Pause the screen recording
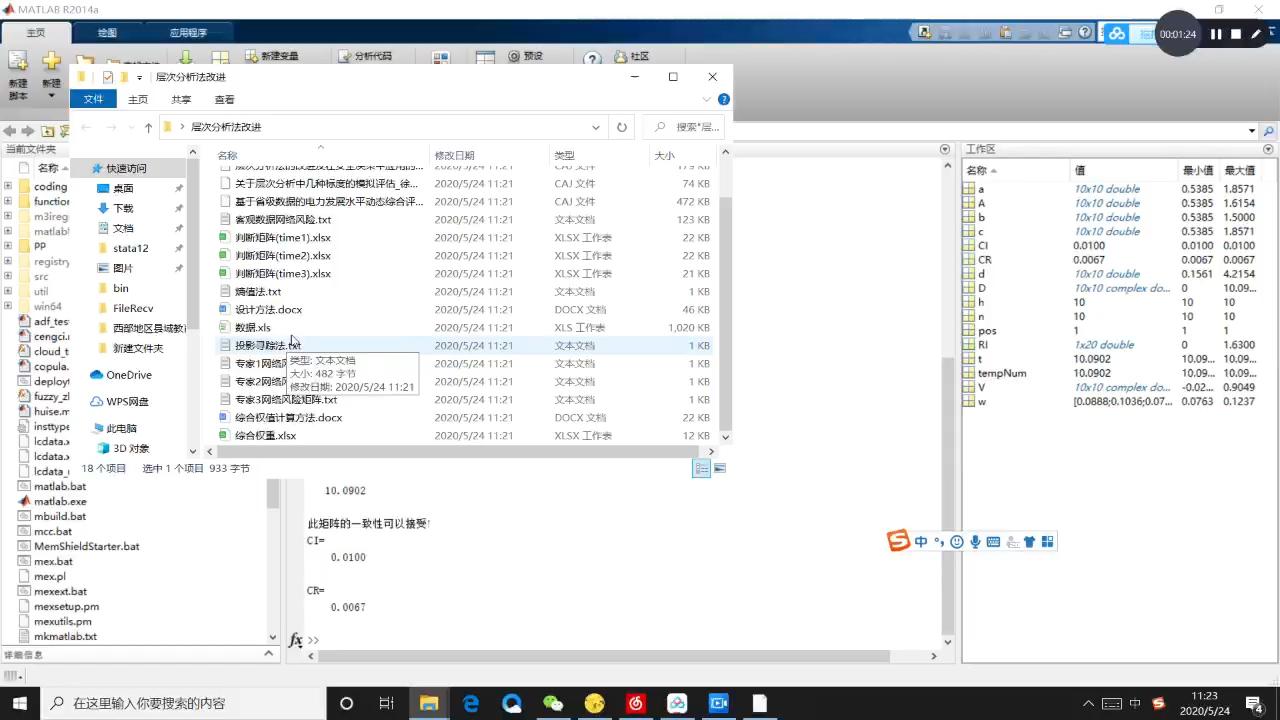 tap(1214, 33)
